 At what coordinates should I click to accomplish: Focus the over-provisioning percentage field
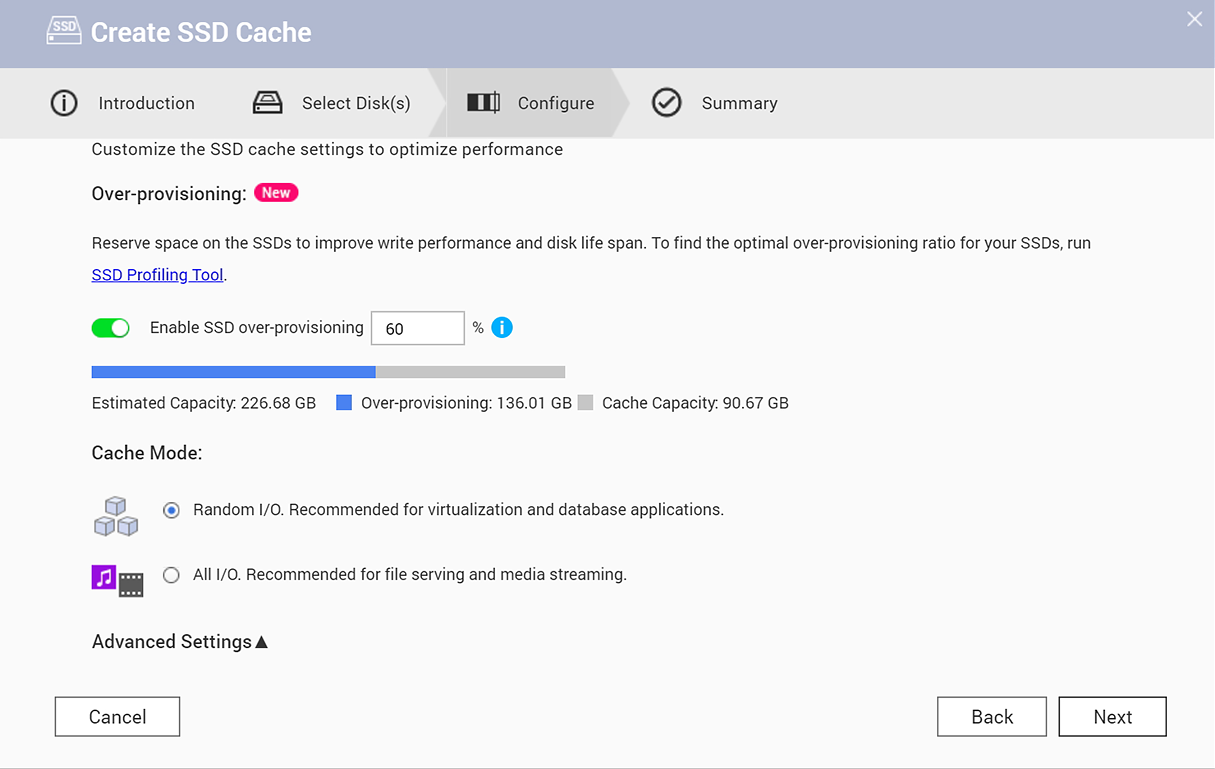417,328
